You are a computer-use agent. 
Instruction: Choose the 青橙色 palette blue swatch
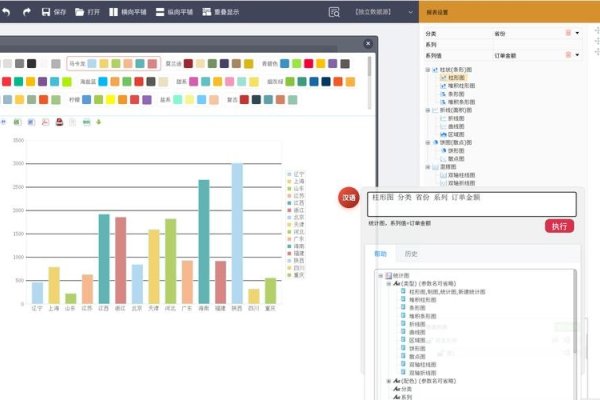tap(284, 64)
